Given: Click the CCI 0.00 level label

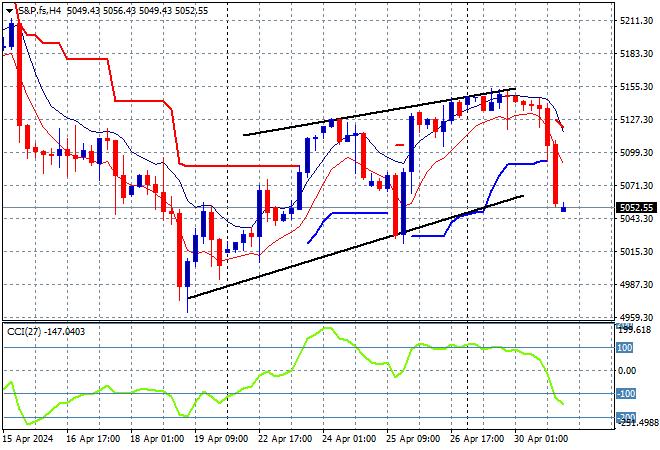Looking at the screenshot, I should coord(627,370).
